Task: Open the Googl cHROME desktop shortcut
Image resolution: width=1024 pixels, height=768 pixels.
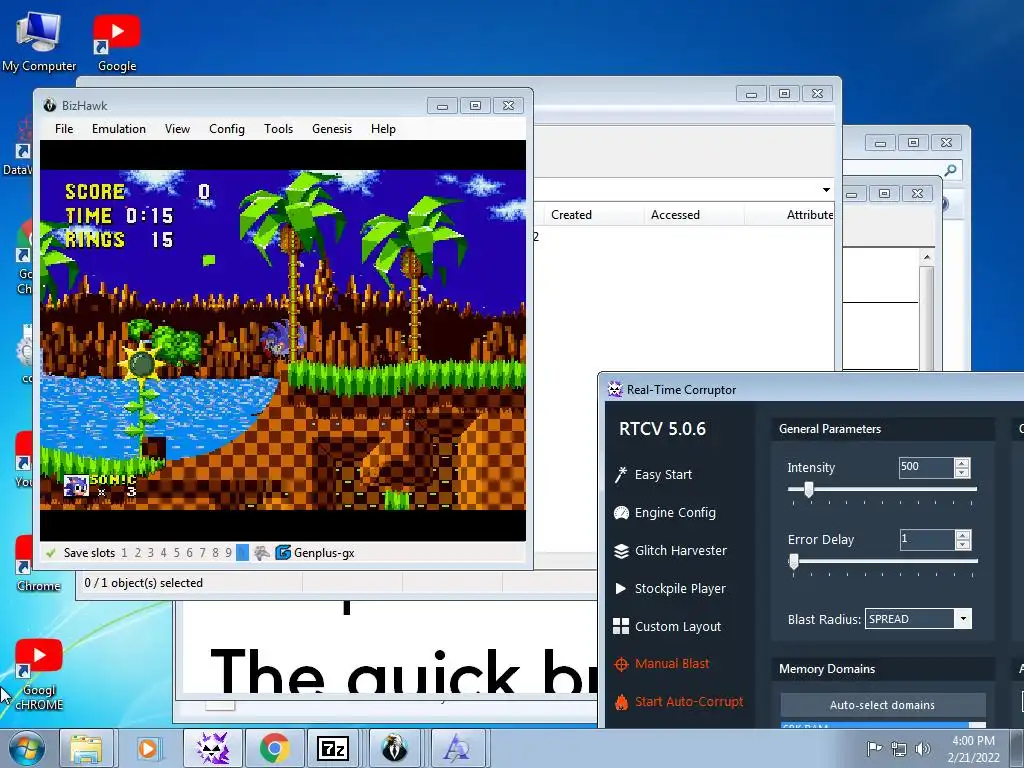Action: 39,675
